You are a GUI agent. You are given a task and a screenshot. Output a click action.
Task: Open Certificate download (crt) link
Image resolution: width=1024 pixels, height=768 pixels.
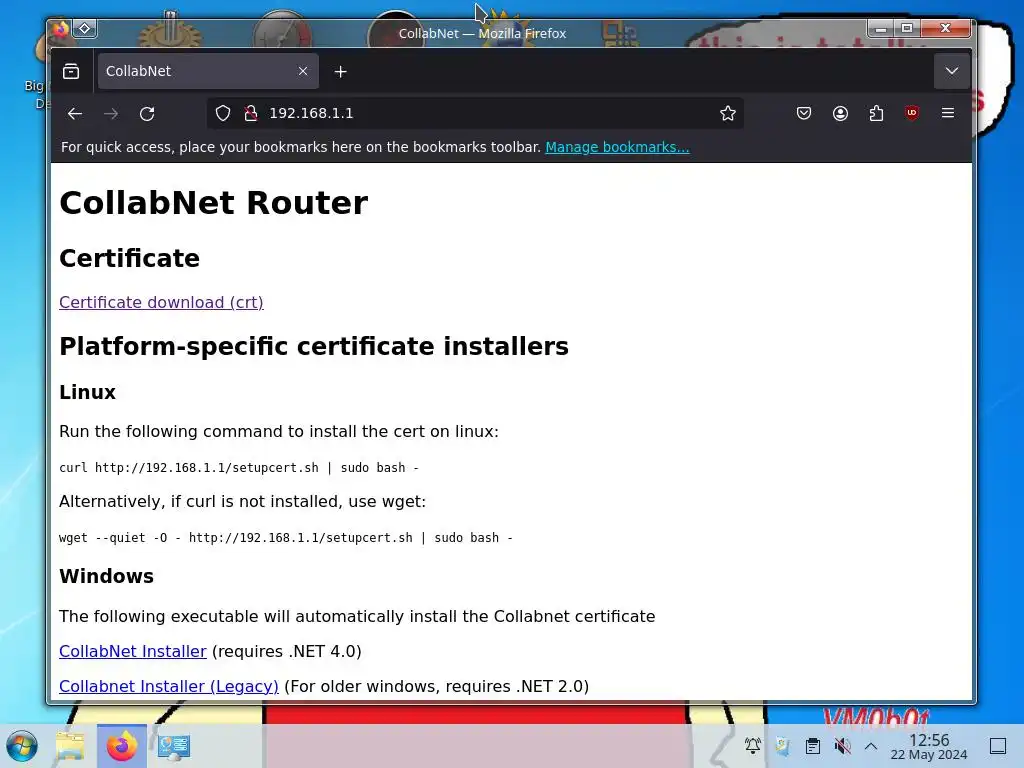tap(161, 302)
